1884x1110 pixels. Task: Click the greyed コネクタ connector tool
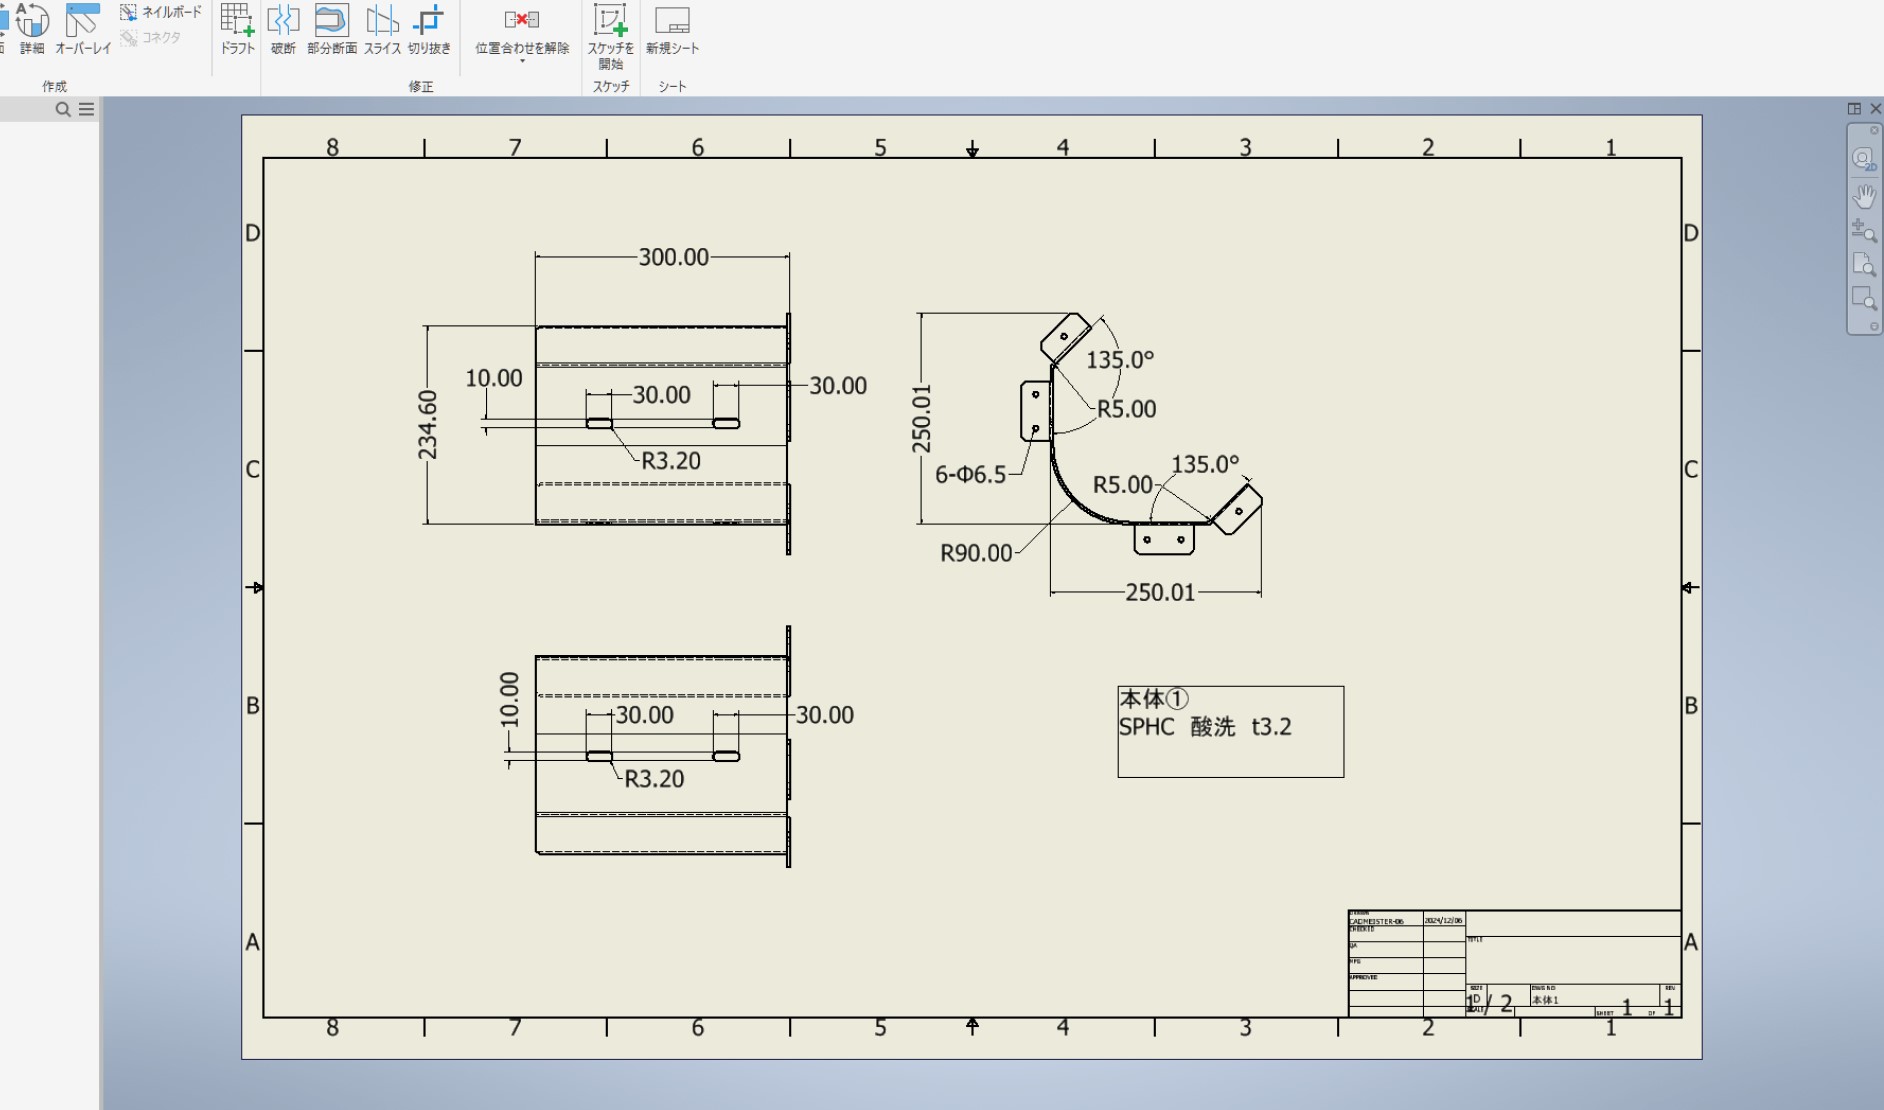pyautogui.click(x=151, y=38)
